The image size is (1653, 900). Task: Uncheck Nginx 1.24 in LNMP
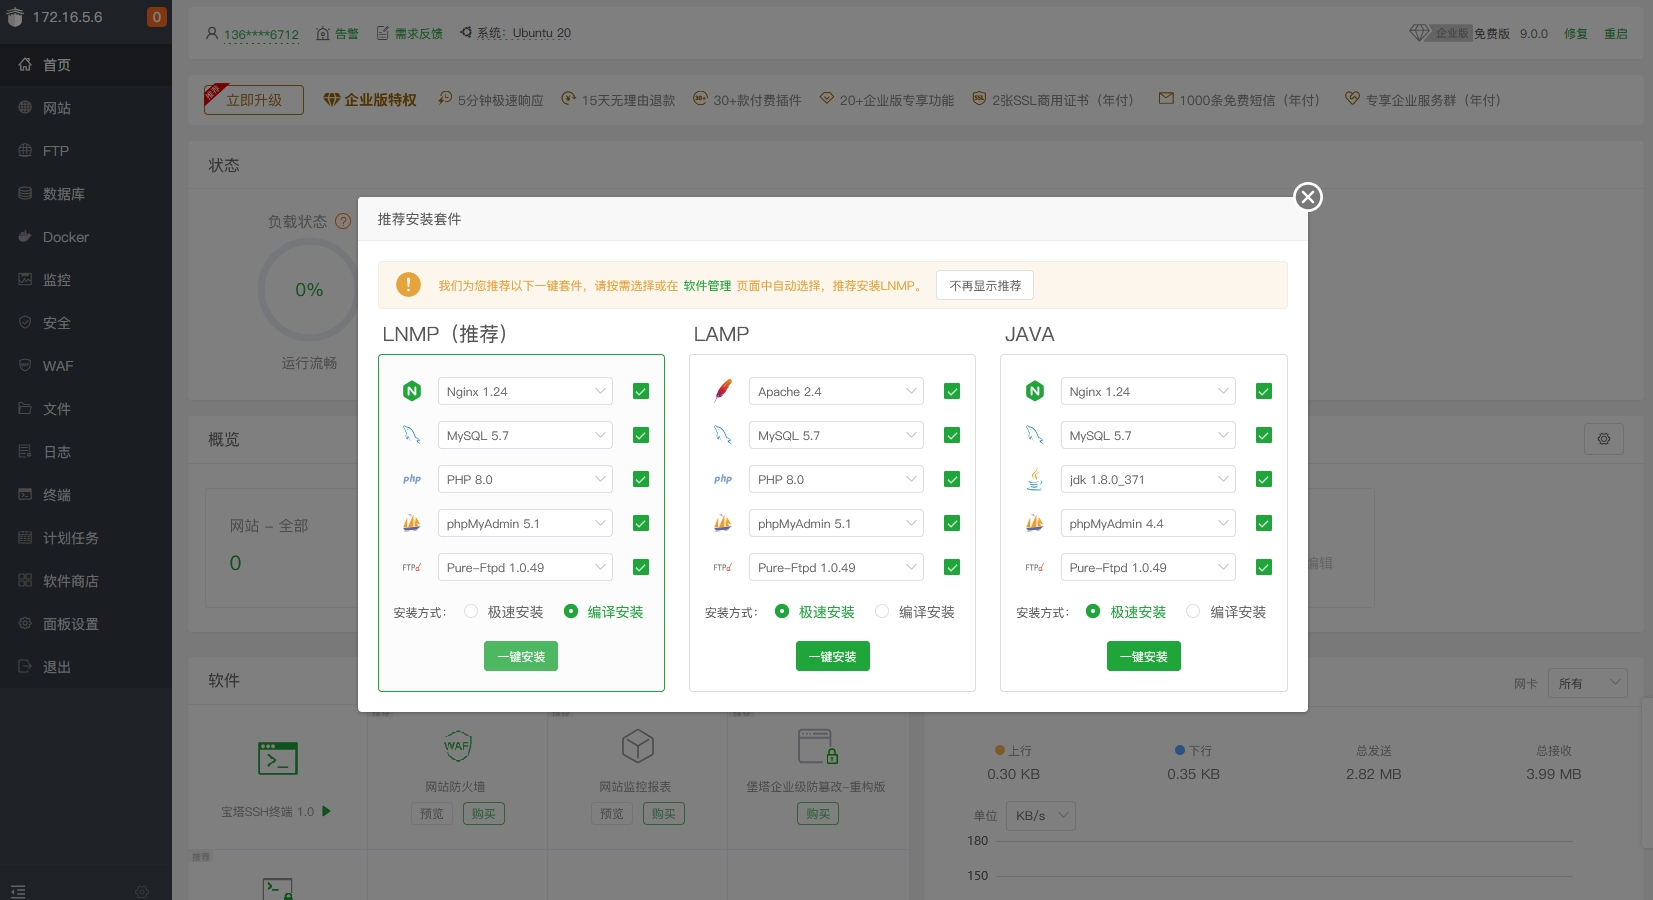coord(641,391)
